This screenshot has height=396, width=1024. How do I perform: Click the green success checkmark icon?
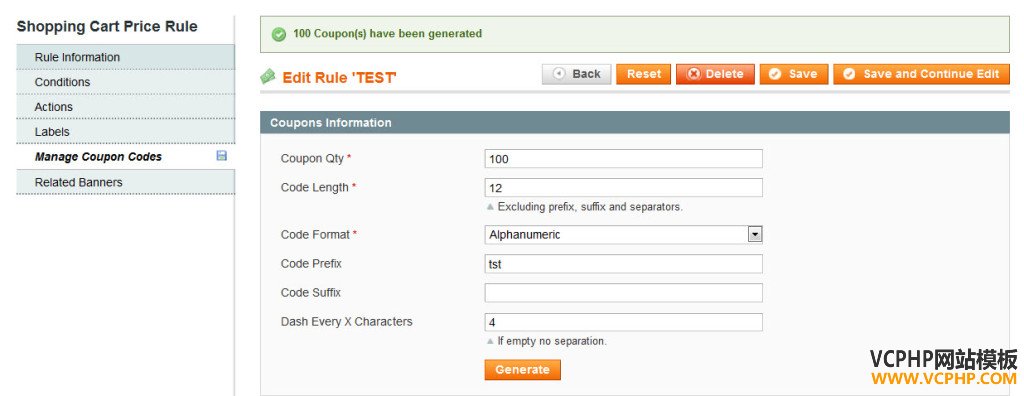[279, 35]
